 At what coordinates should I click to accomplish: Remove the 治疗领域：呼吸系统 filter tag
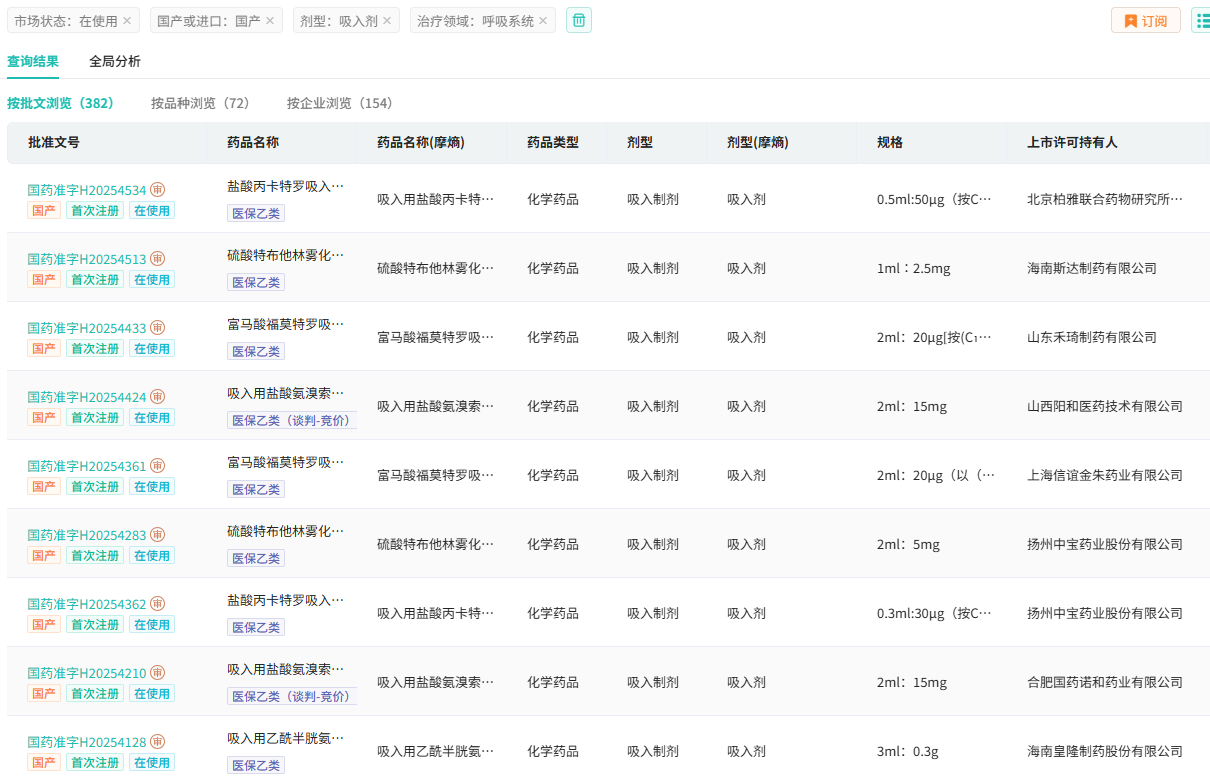pyautogui.click(x=543, y=21)
